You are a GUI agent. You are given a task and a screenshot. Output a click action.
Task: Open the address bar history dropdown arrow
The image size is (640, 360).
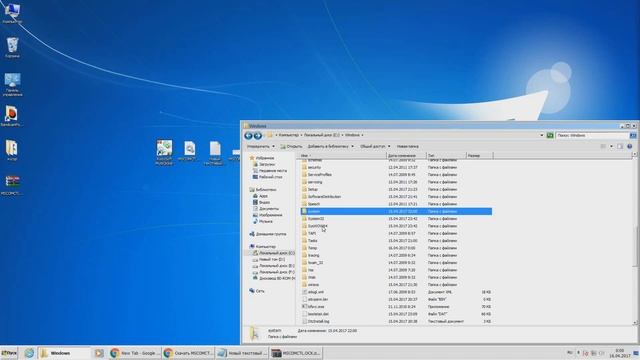[x=542, y=135]
